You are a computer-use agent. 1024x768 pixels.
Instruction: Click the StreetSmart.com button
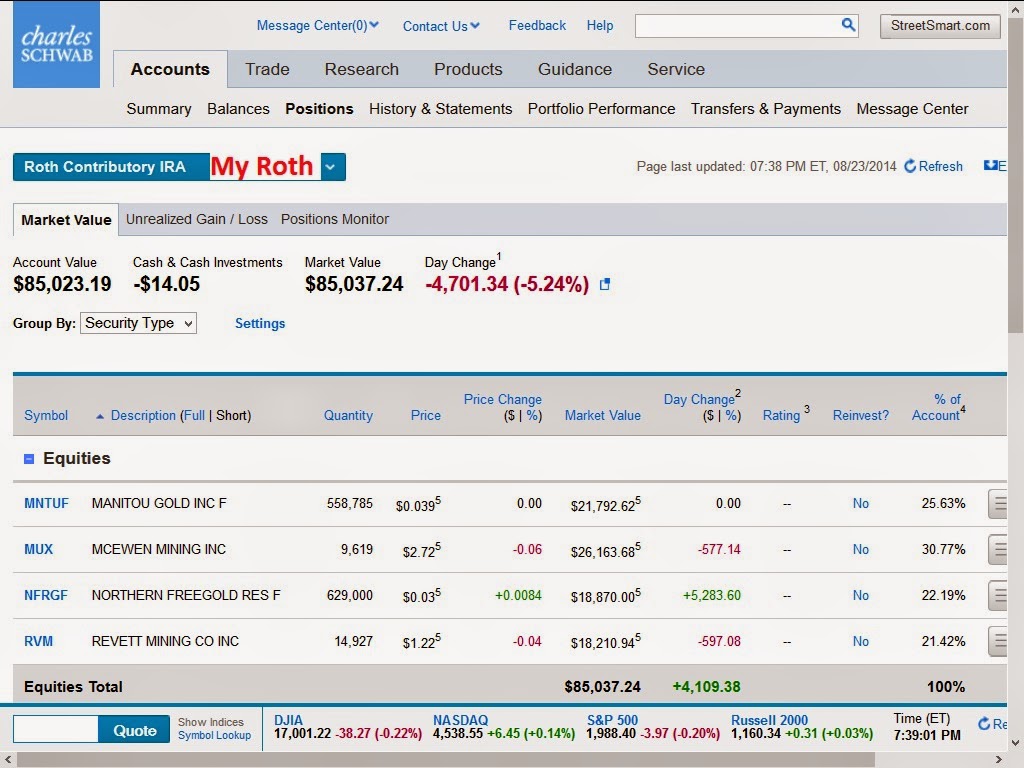coord(940,26)
